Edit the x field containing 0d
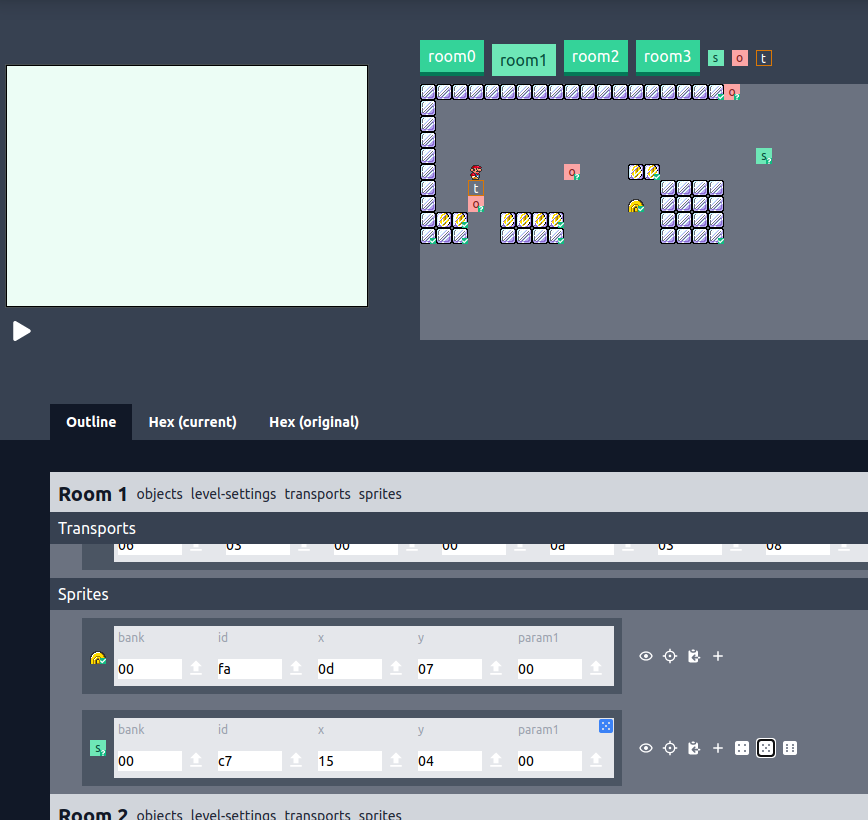The image size is (868, 820). [349, 669]
